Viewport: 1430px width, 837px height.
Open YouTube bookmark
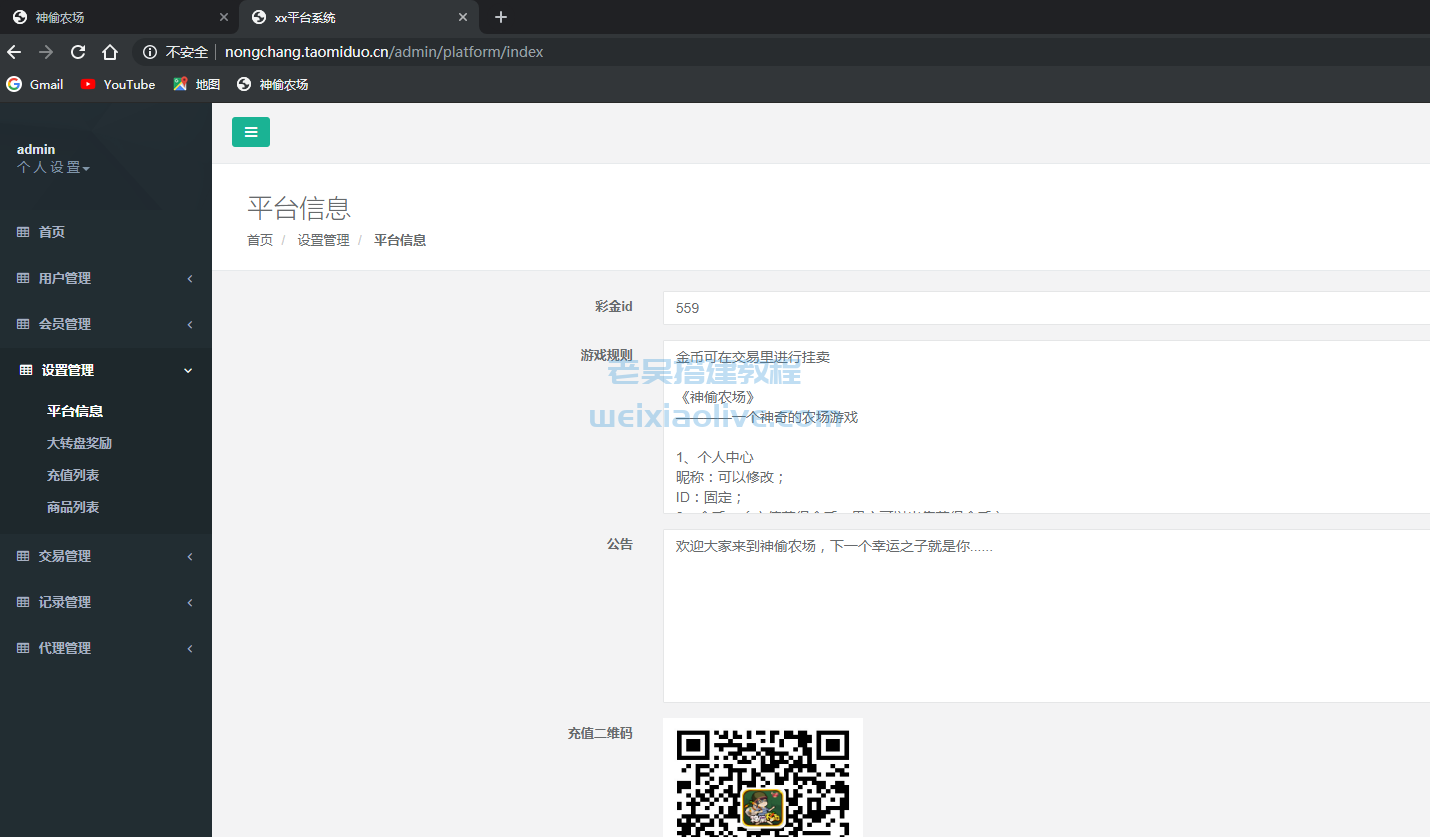[x=118, y=85]
